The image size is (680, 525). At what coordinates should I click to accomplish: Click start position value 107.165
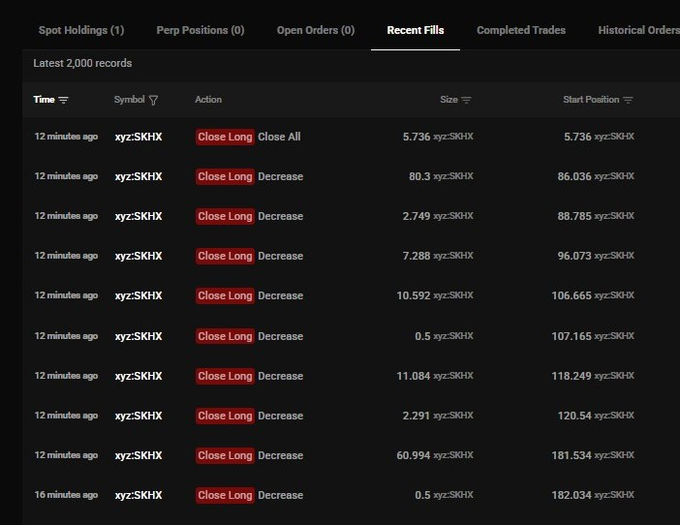pyautogui.click(x=571, y=336)
